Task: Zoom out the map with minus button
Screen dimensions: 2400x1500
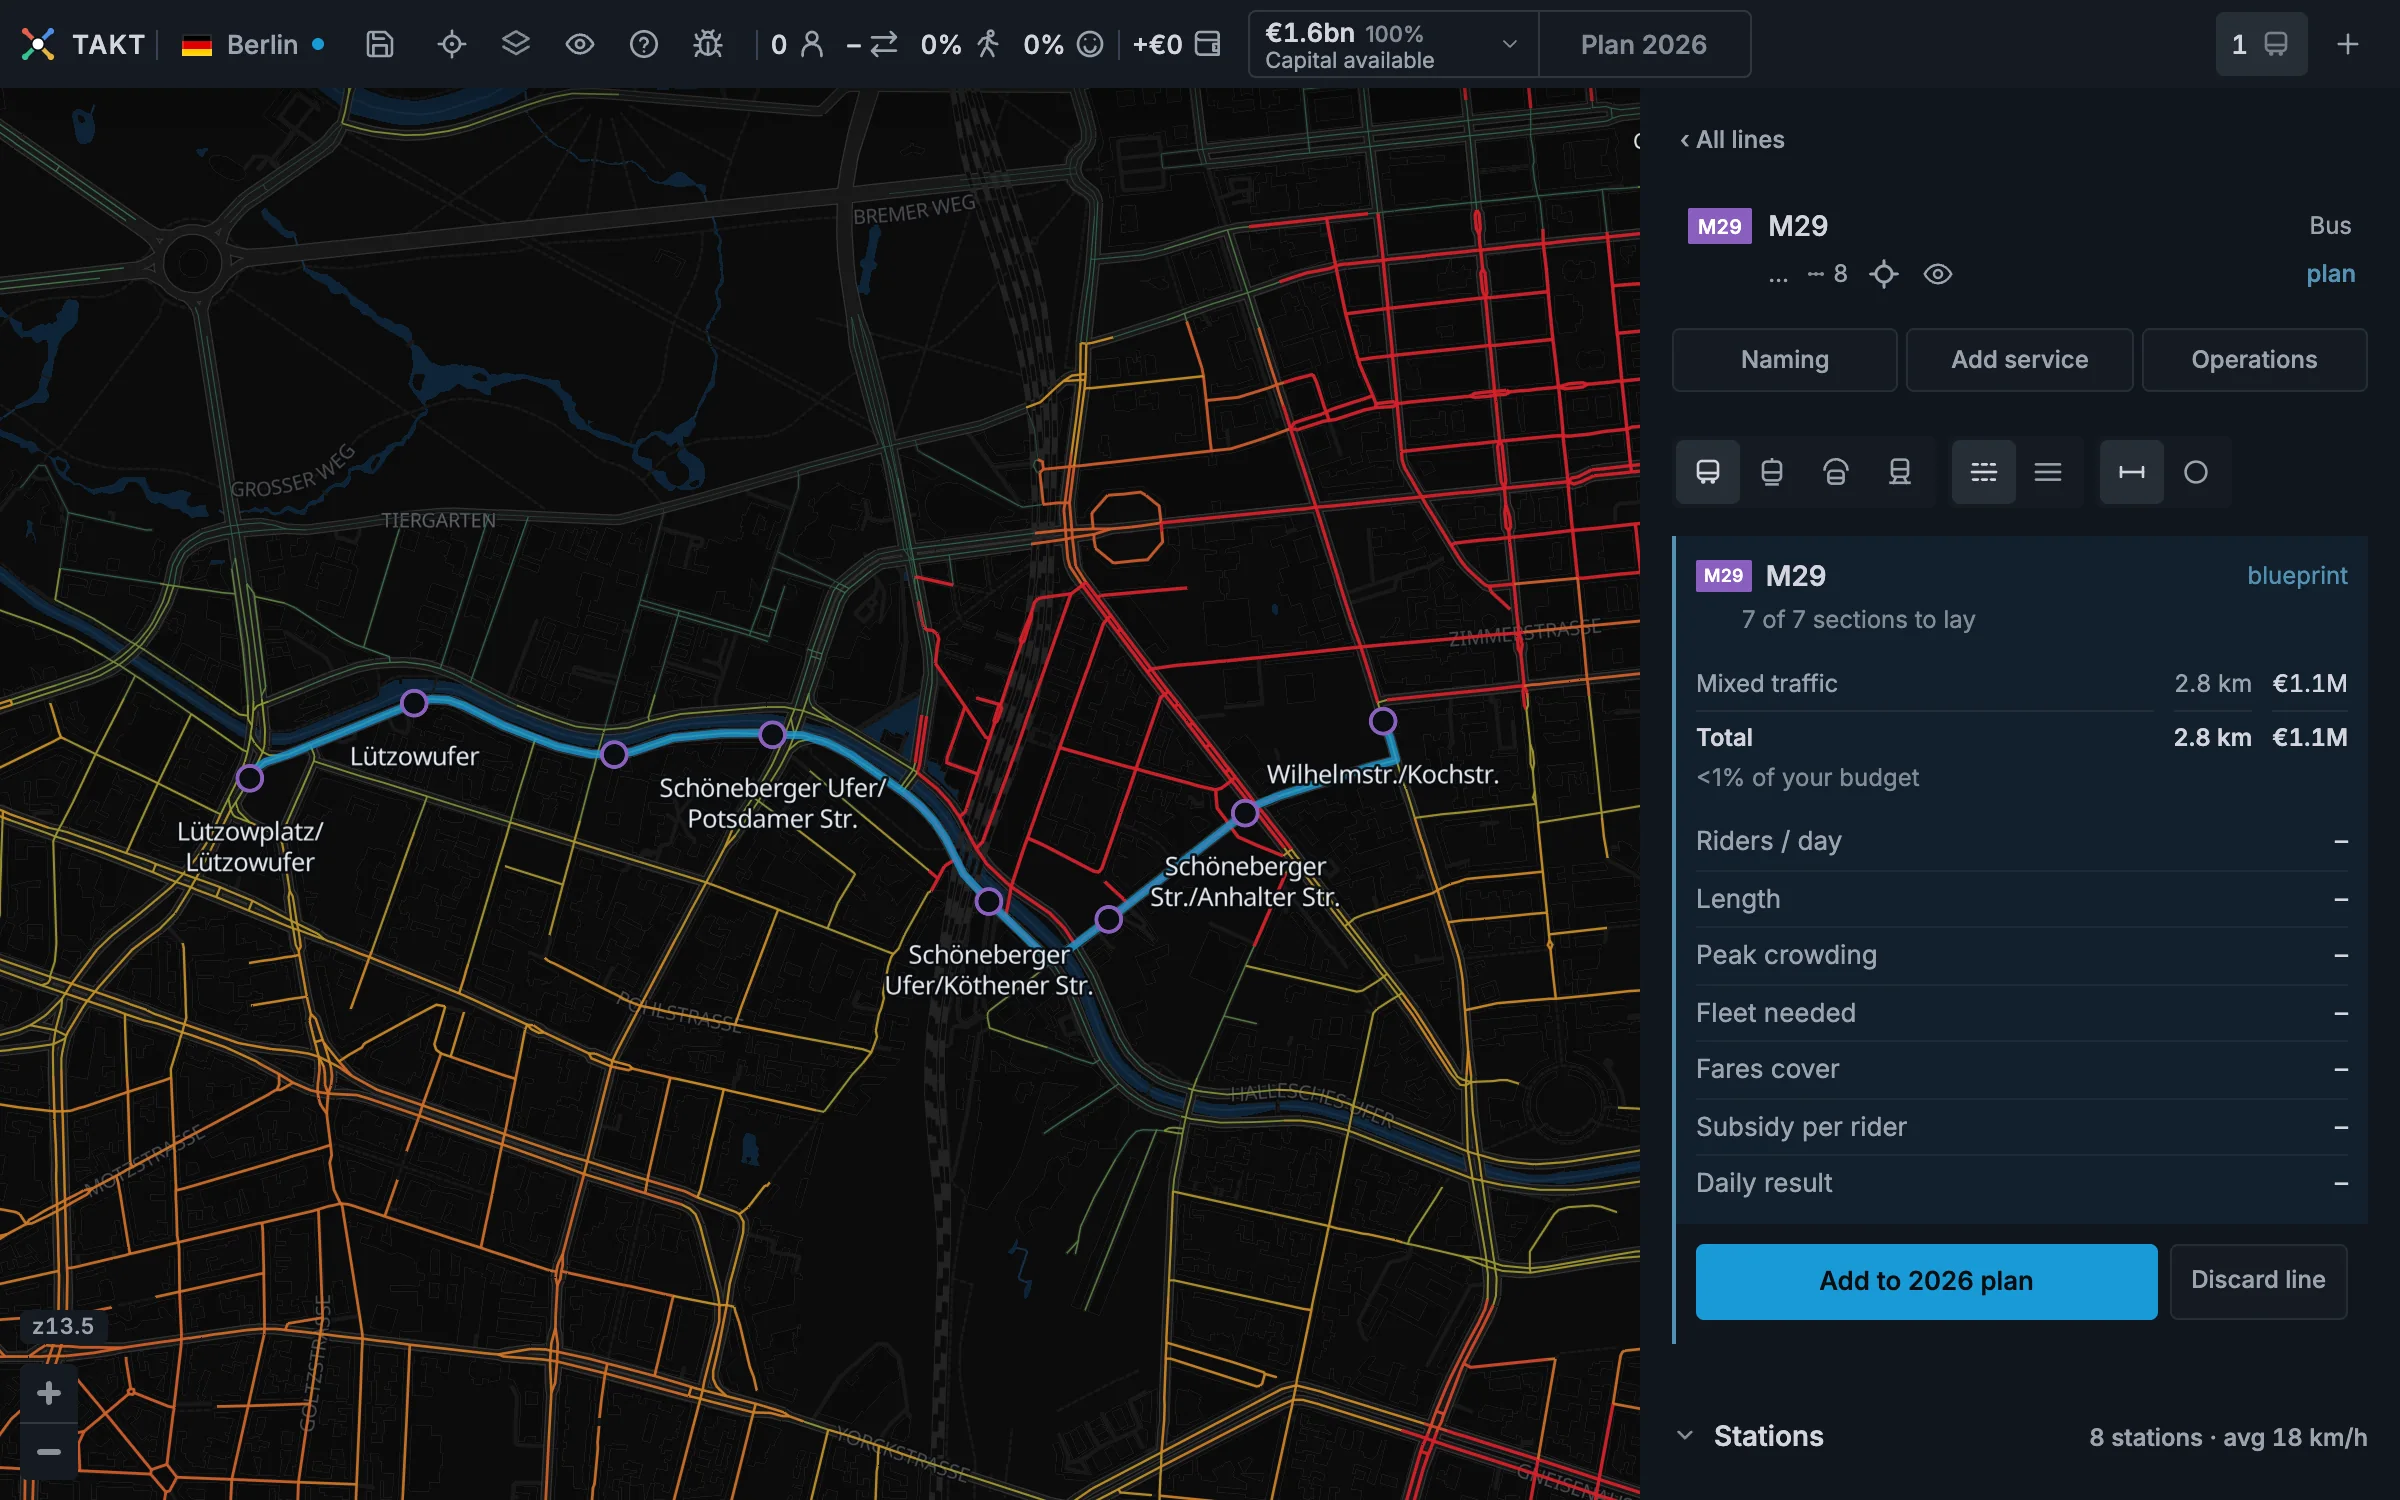Action: pos(49,1452)
